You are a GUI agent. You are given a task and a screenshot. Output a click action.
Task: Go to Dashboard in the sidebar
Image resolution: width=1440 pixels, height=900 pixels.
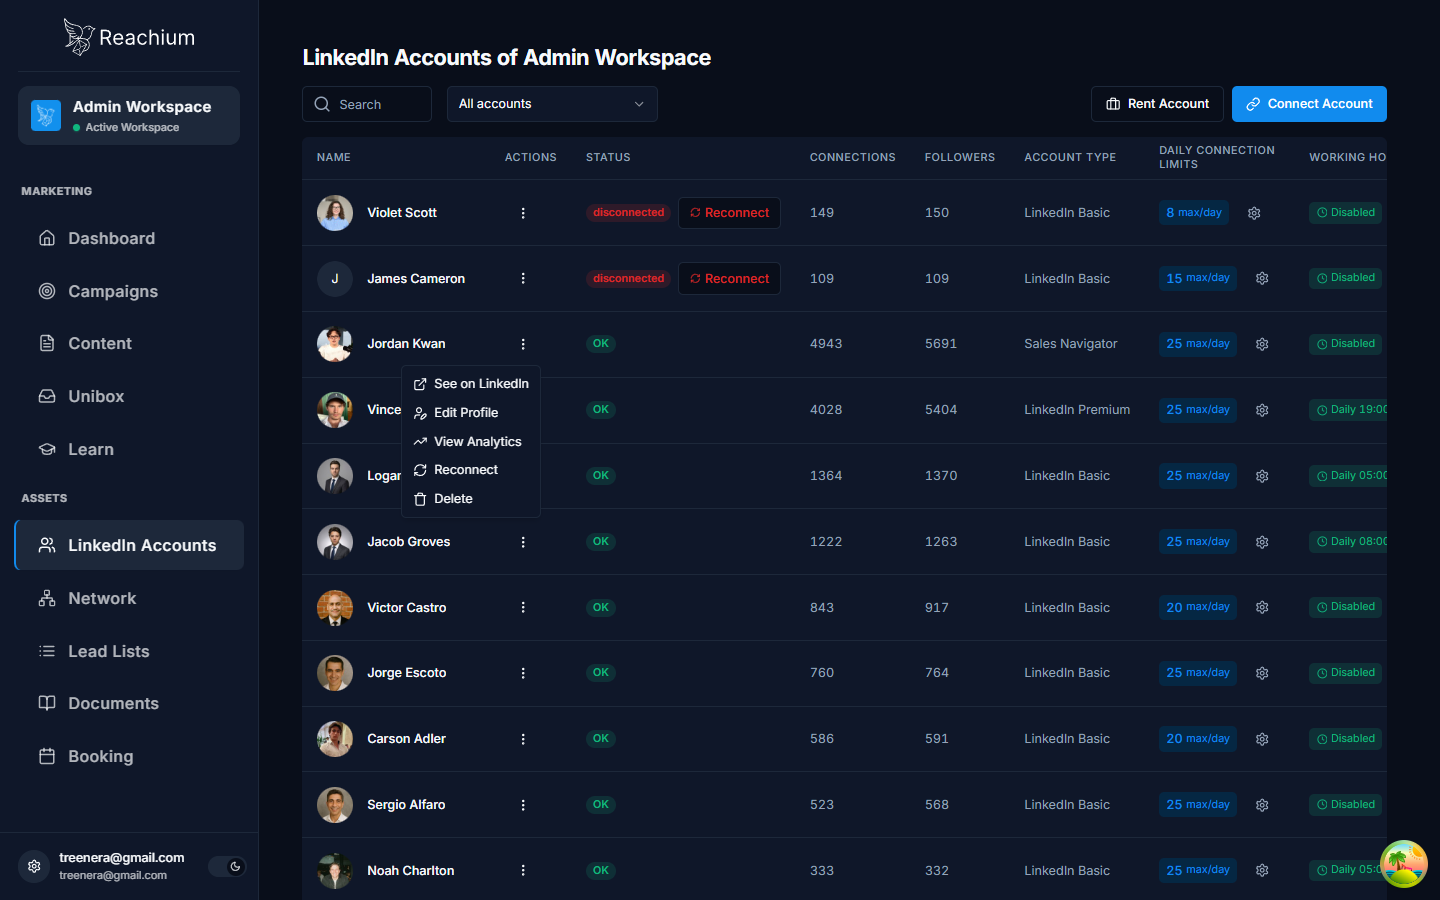click(129, 238)
